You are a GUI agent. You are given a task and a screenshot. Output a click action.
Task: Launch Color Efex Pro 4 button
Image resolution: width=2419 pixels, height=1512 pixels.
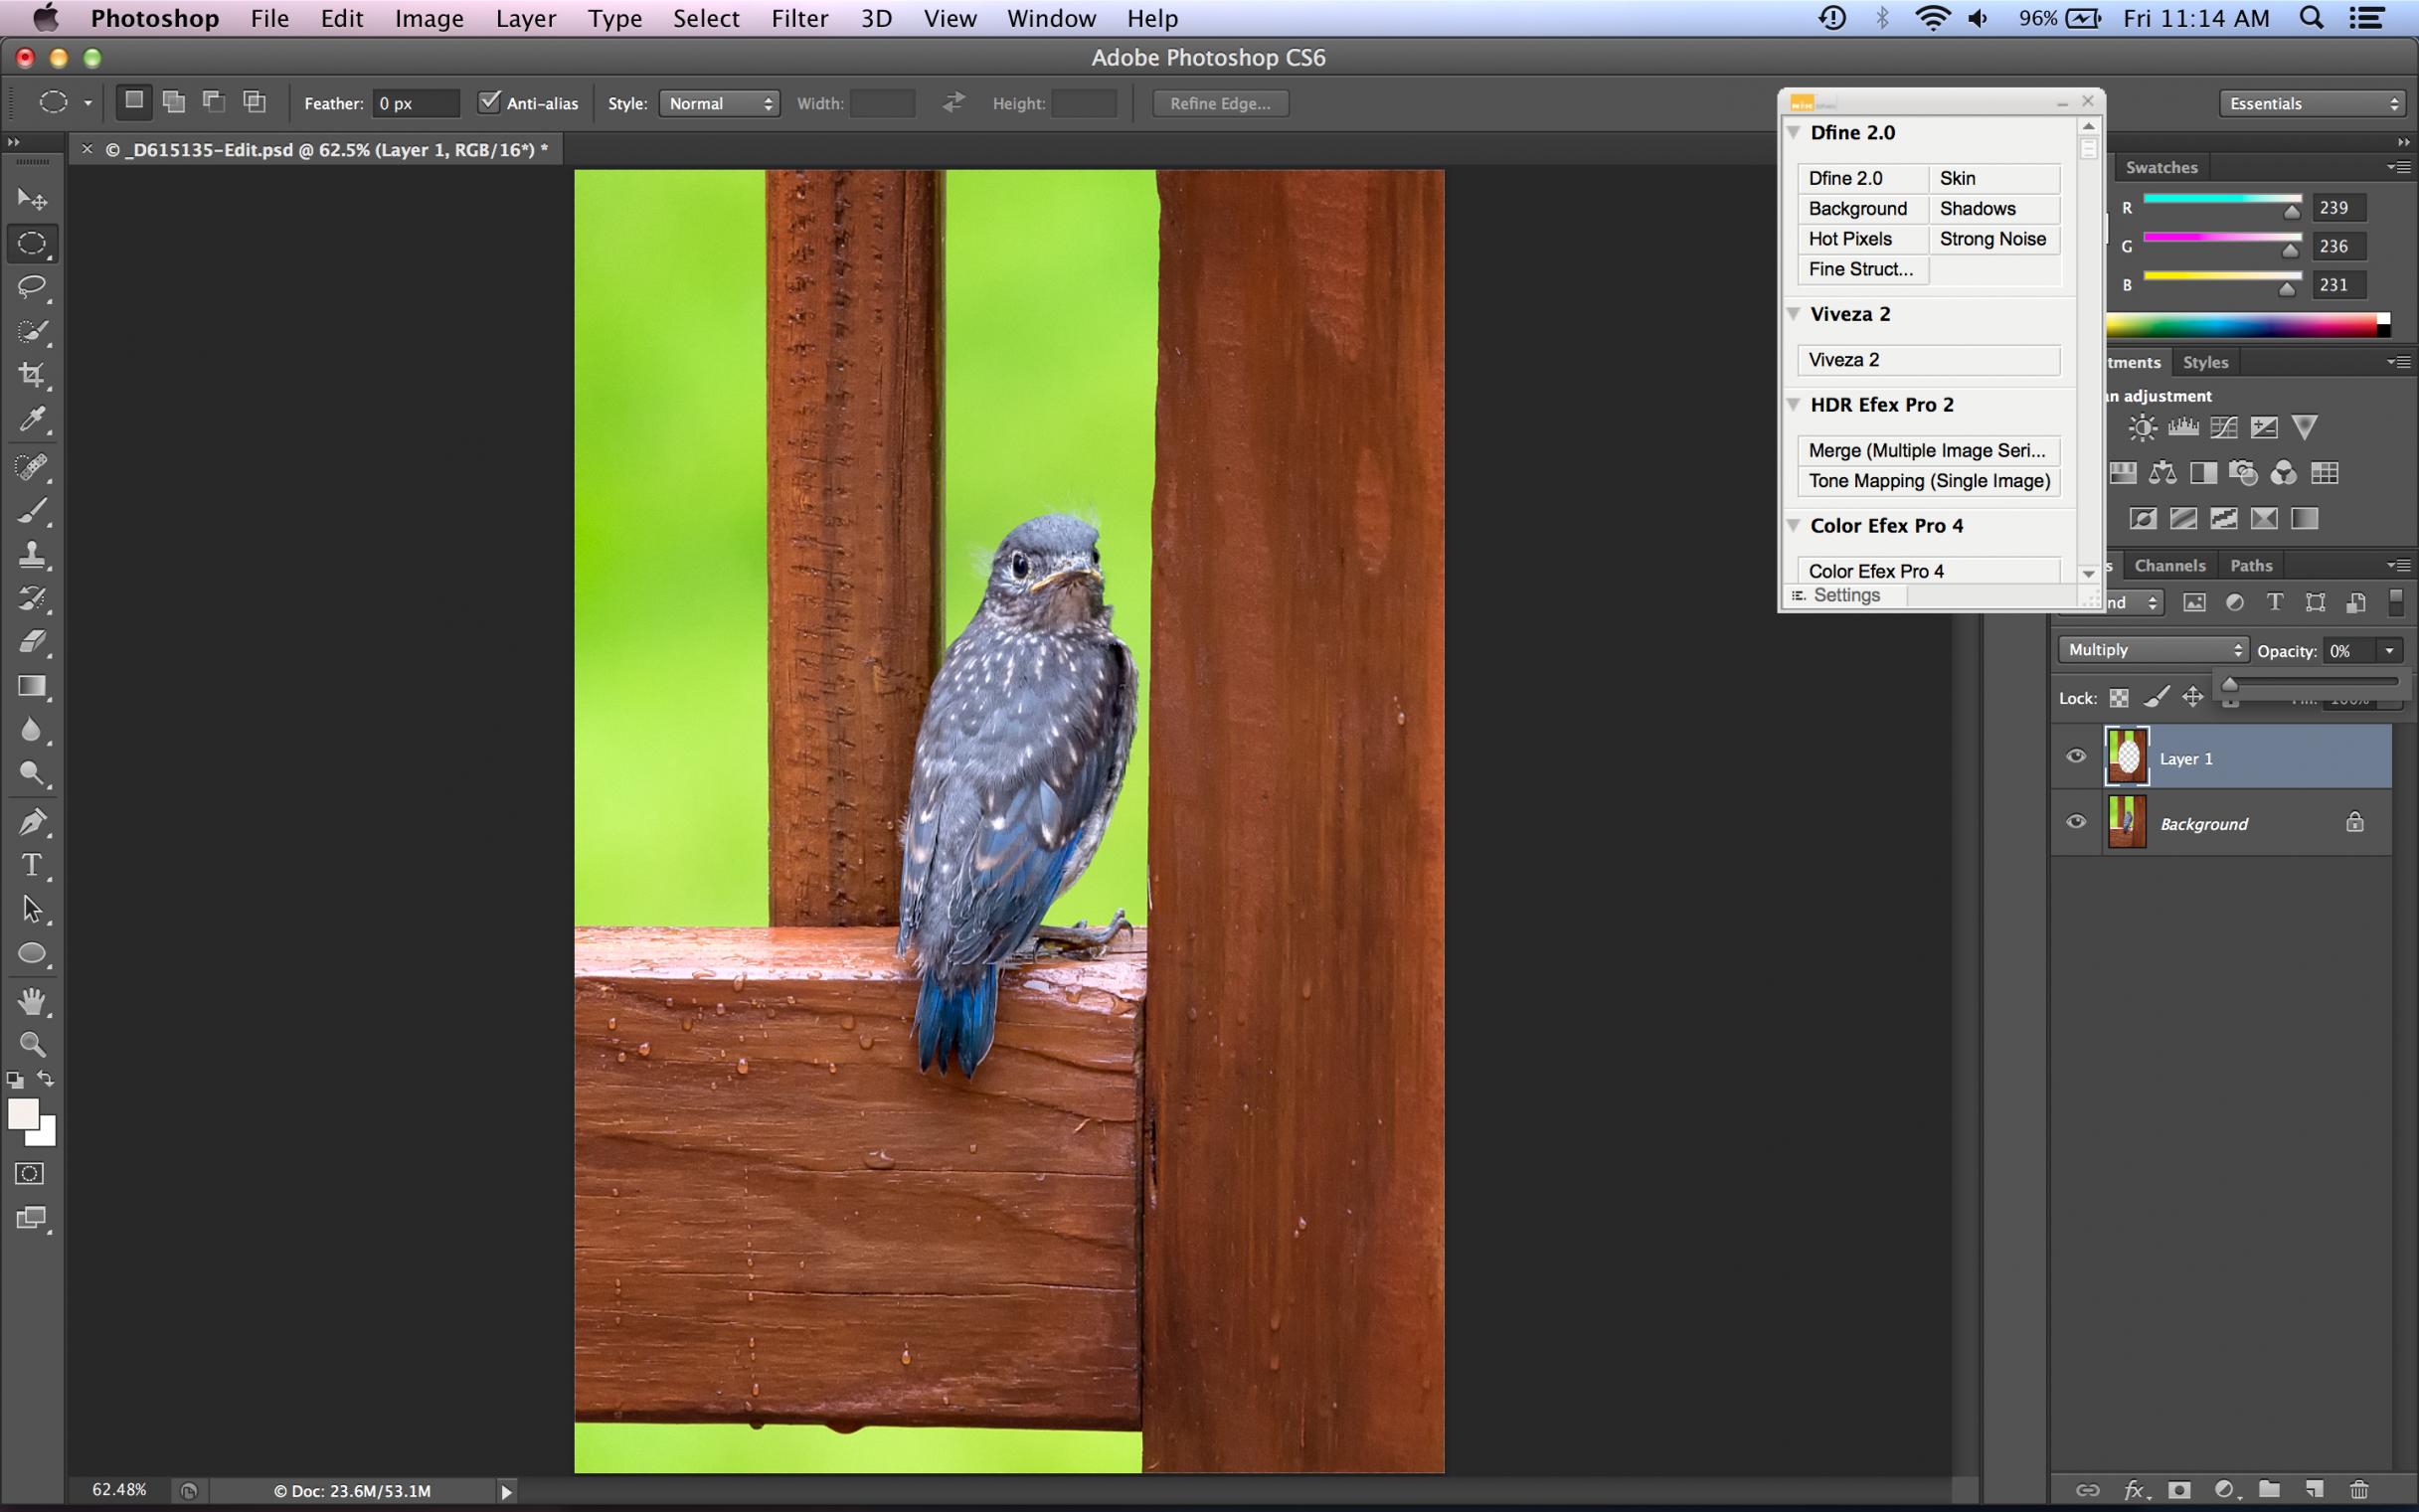pos(1928,571)
